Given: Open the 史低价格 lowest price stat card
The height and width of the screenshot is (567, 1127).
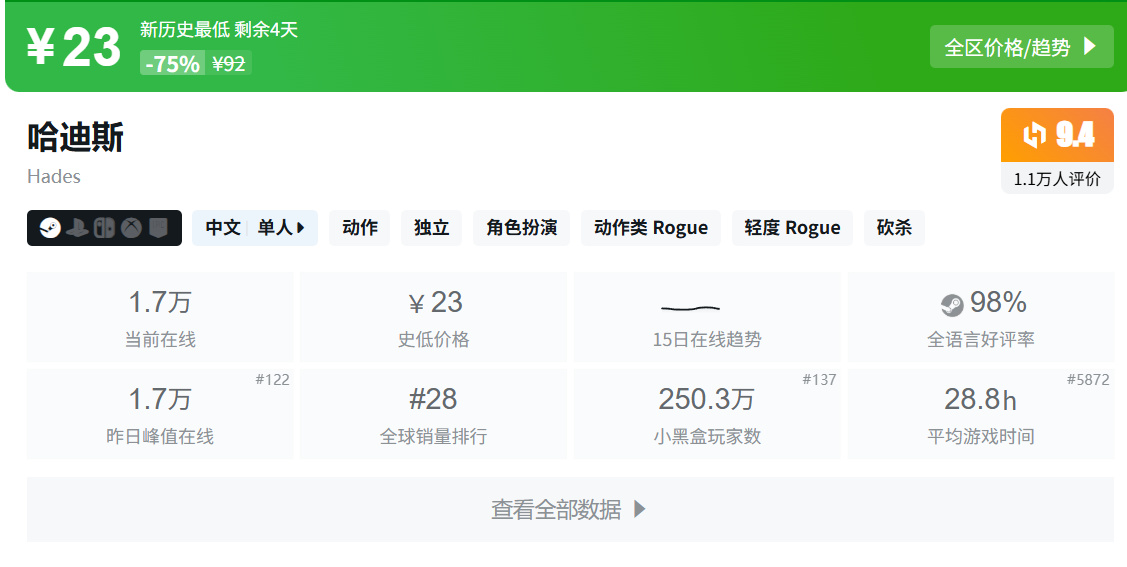Looking at the screenshot, I should [433, 317].
